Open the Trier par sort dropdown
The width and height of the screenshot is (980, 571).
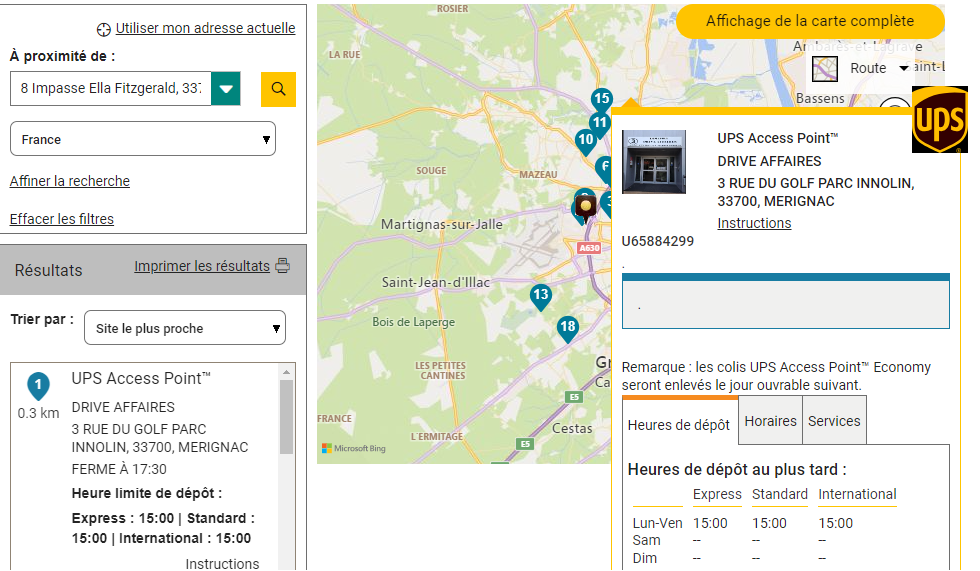click(185, 328)
